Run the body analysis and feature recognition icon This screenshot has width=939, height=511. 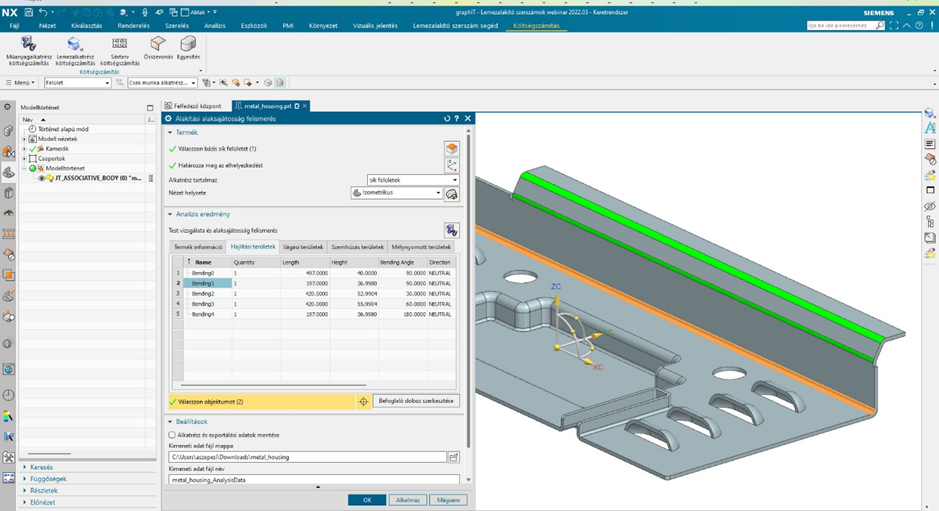coord(452,230)
